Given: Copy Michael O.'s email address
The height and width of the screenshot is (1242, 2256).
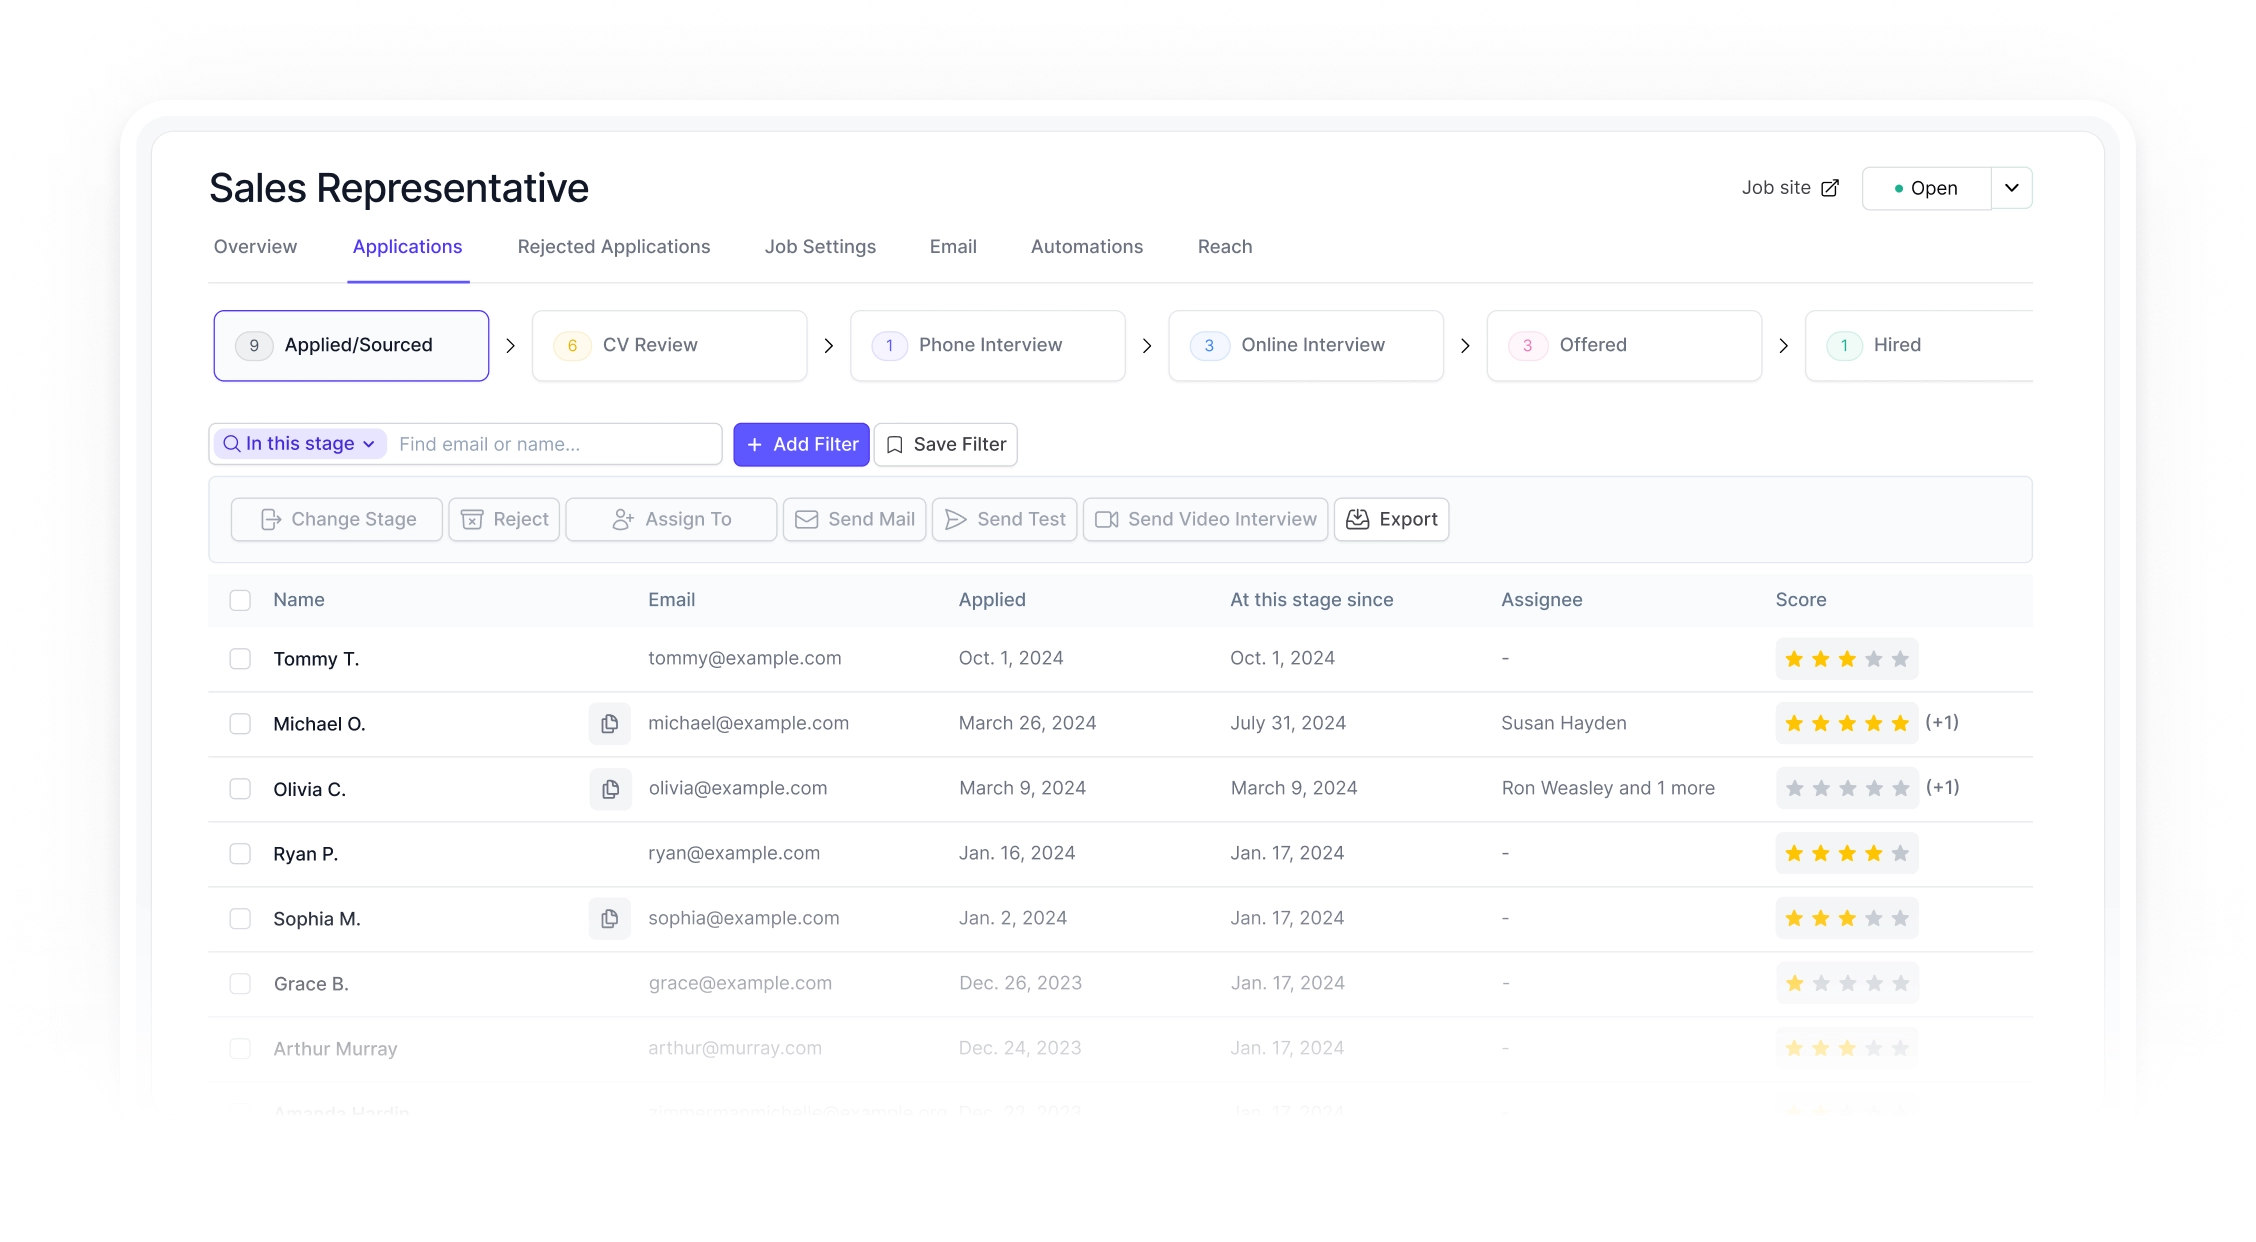Looking at the screenshot, I should point(610,723).
